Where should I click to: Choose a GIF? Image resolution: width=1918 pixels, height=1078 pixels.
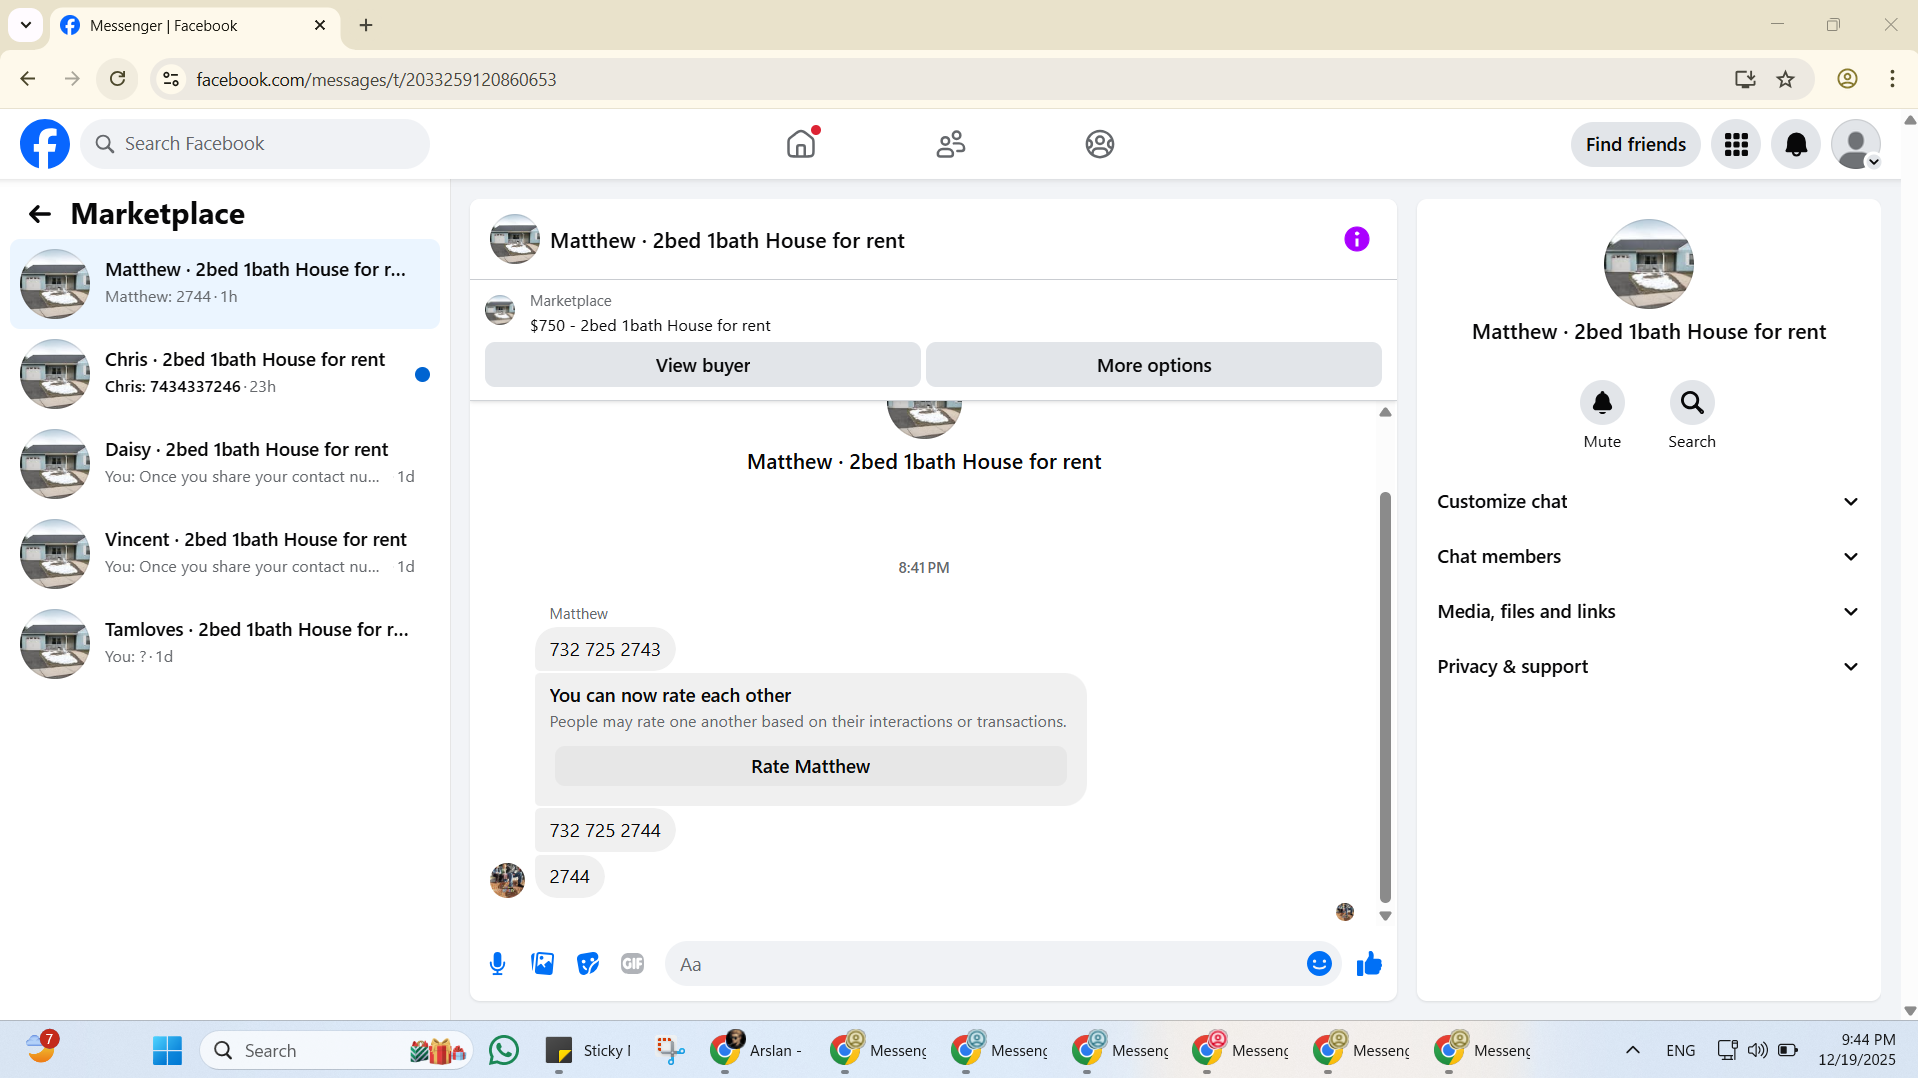(632, 964)
